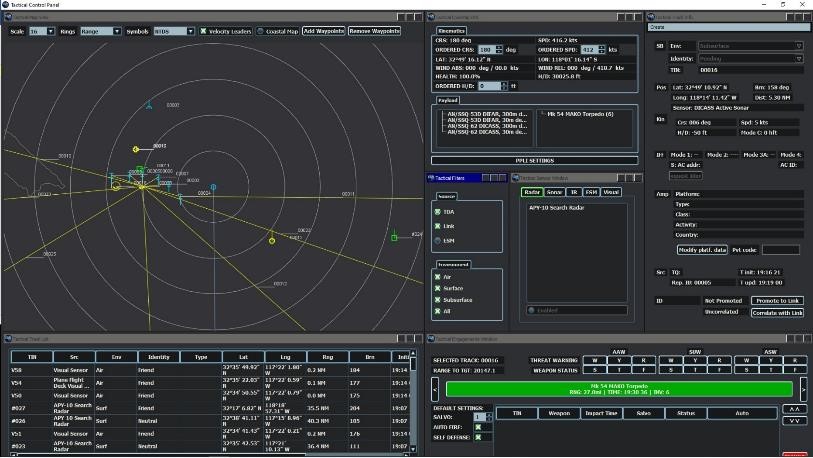Click the Tactical Engagements Window title icon
The height and width of the screenshot is (458, 813).
click(430, 339)
